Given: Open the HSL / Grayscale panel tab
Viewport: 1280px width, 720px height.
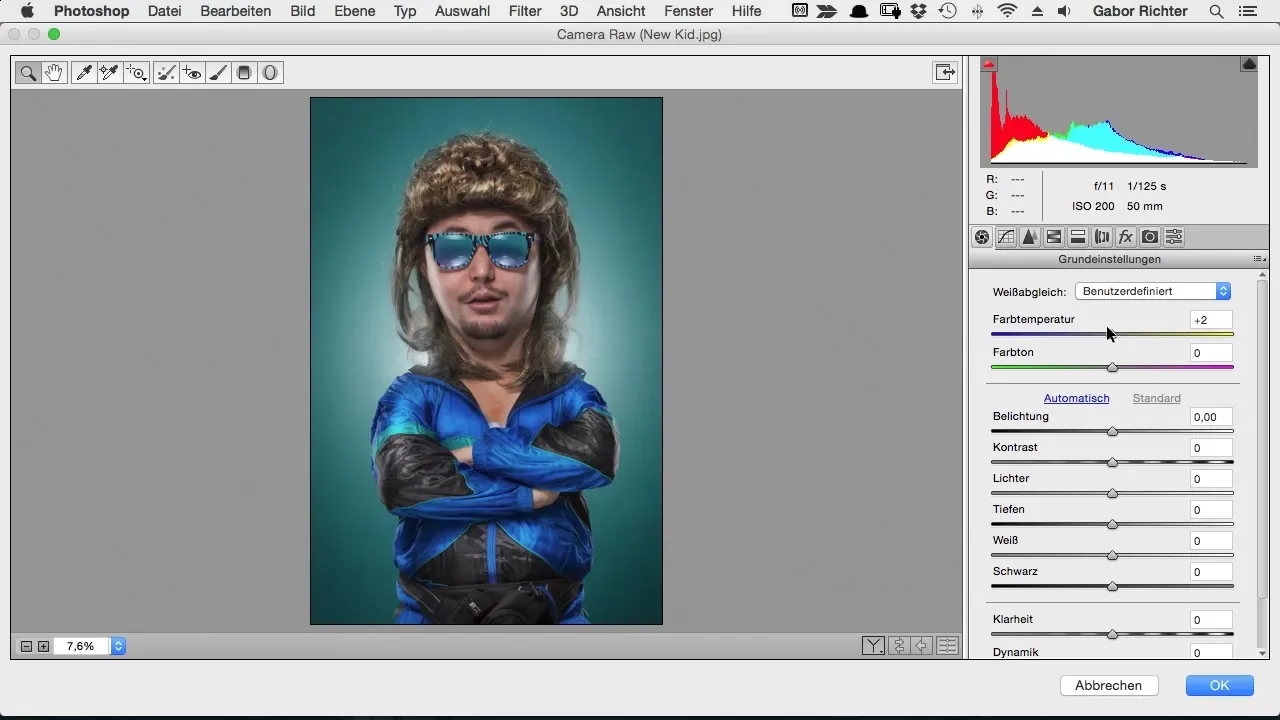Looking at the screenshot, I should pyautogui.click(x=1054, y=237).
